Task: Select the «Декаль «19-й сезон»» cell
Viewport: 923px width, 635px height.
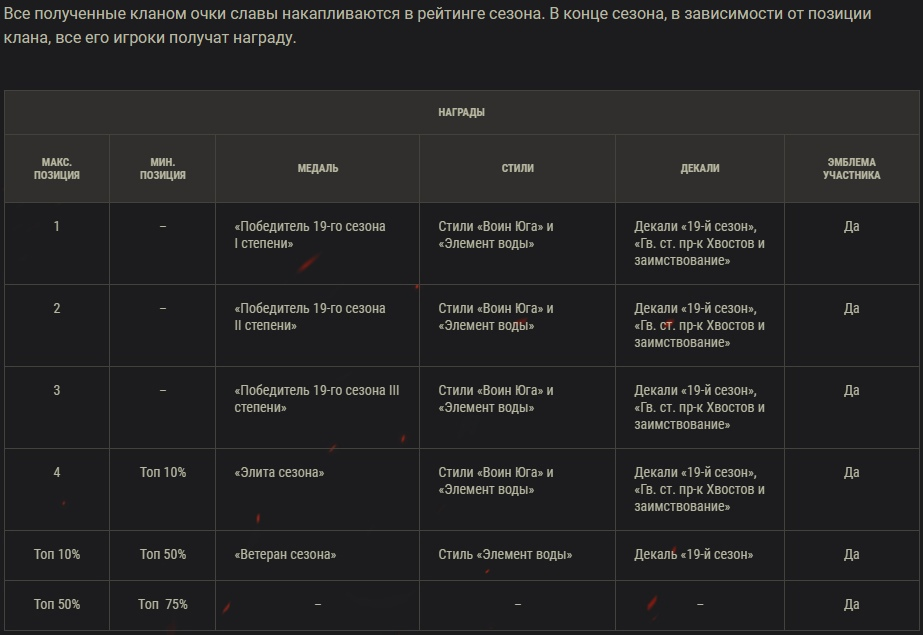Action: [x=693, y=555]
